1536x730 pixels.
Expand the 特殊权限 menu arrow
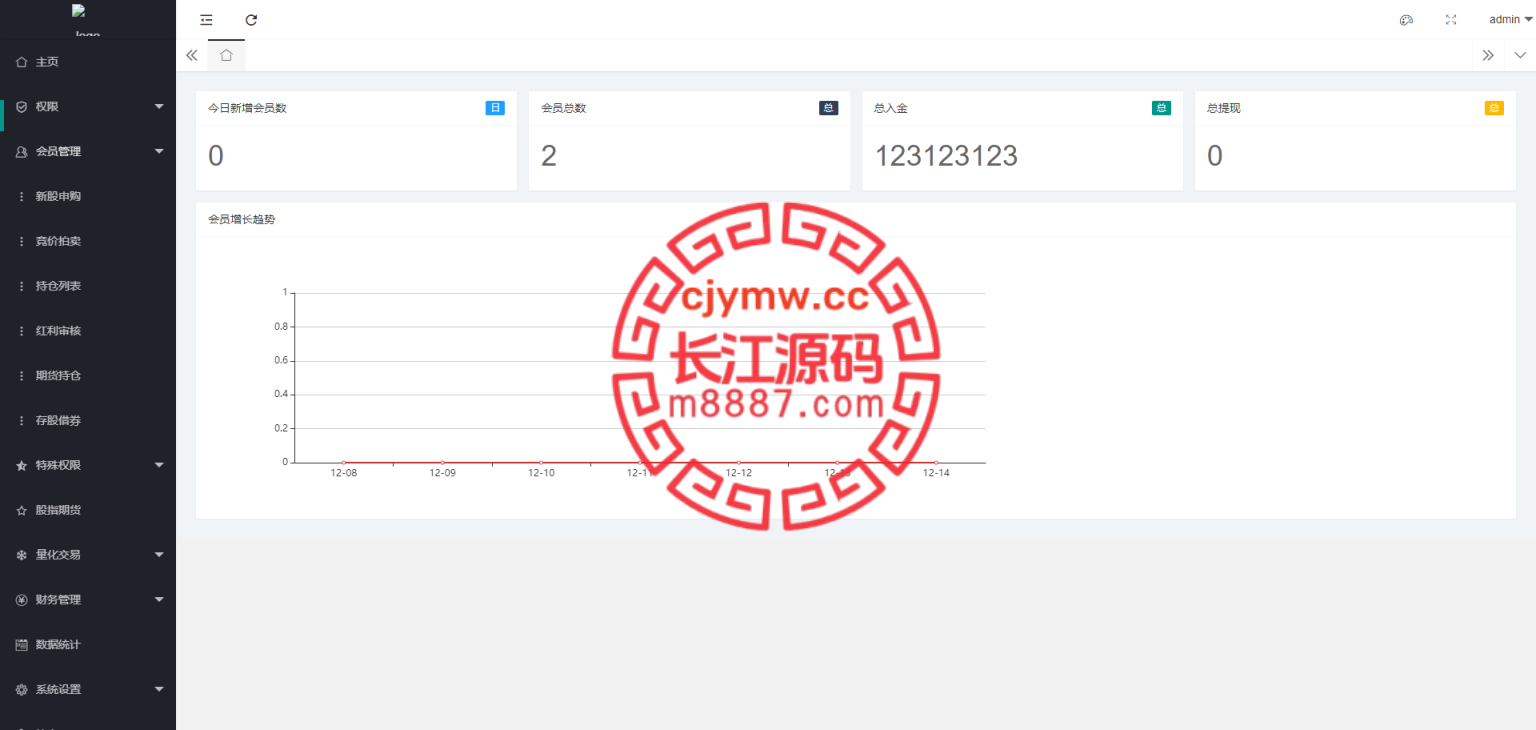[x=159, y=465]
